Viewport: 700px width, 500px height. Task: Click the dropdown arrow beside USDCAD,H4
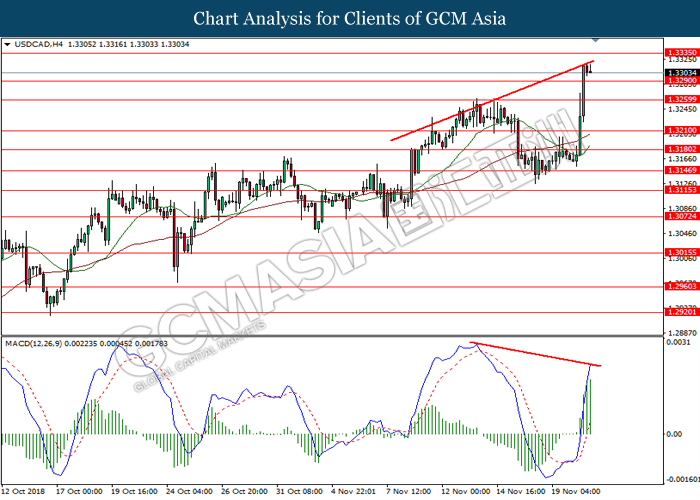click(7, 45)
